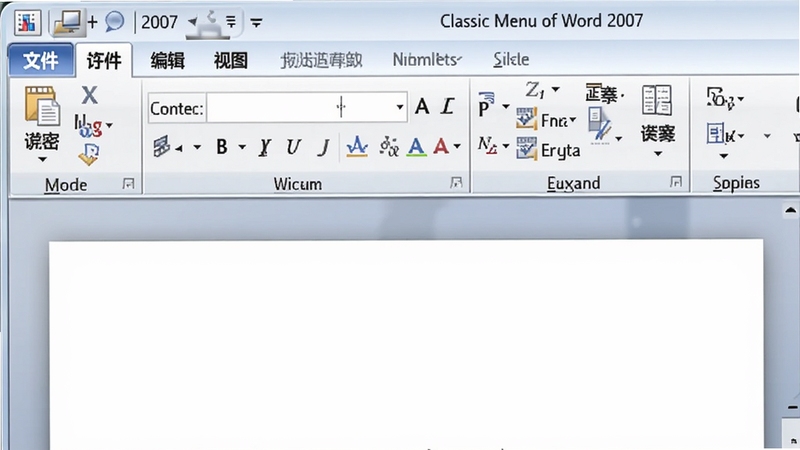Image resolution: width=800 pixels, height=450 pixels.
Task: Open the Mode group dialog launcher
Action: coord(129,184)
